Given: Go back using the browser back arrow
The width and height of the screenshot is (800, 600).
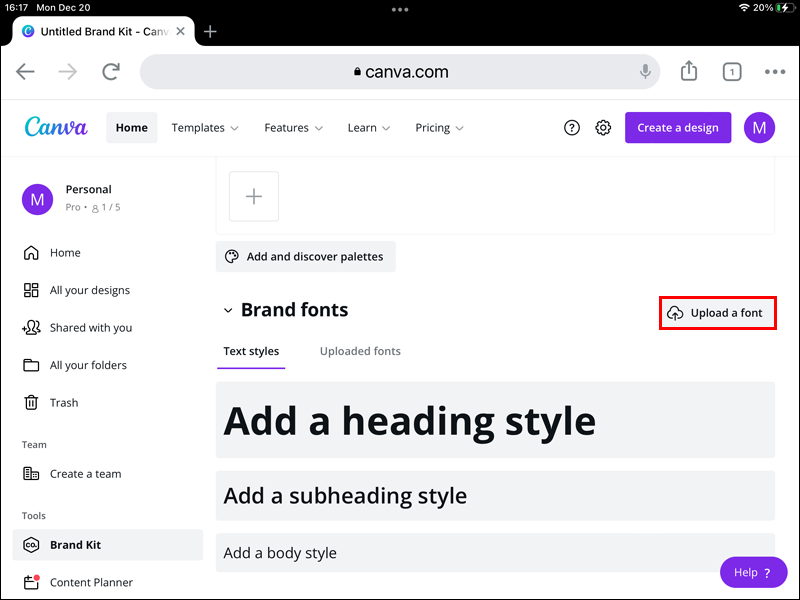Looking at the screenshot, I should (26, 71).
